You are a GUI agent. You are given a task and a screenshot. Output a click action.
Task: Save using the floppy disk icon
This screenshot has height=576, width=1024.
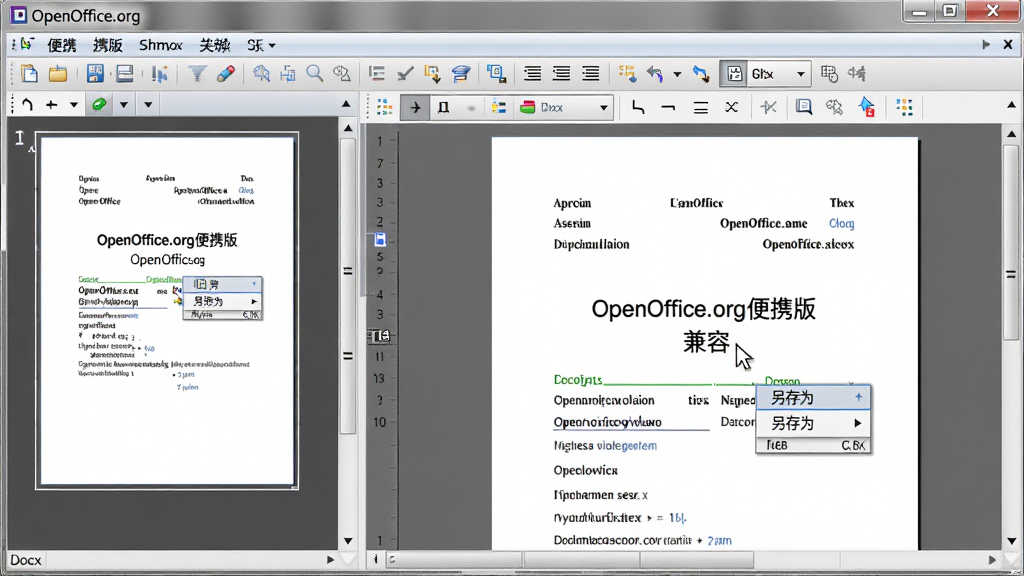tap(95, 74)
